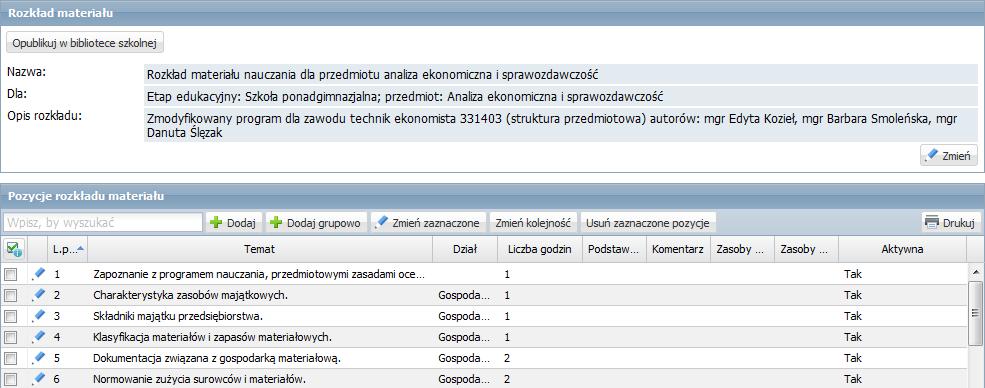Click Usuń zaznaczone pozycje button
985x388 pixels.
pyautogui.click(x=648, y=222)
